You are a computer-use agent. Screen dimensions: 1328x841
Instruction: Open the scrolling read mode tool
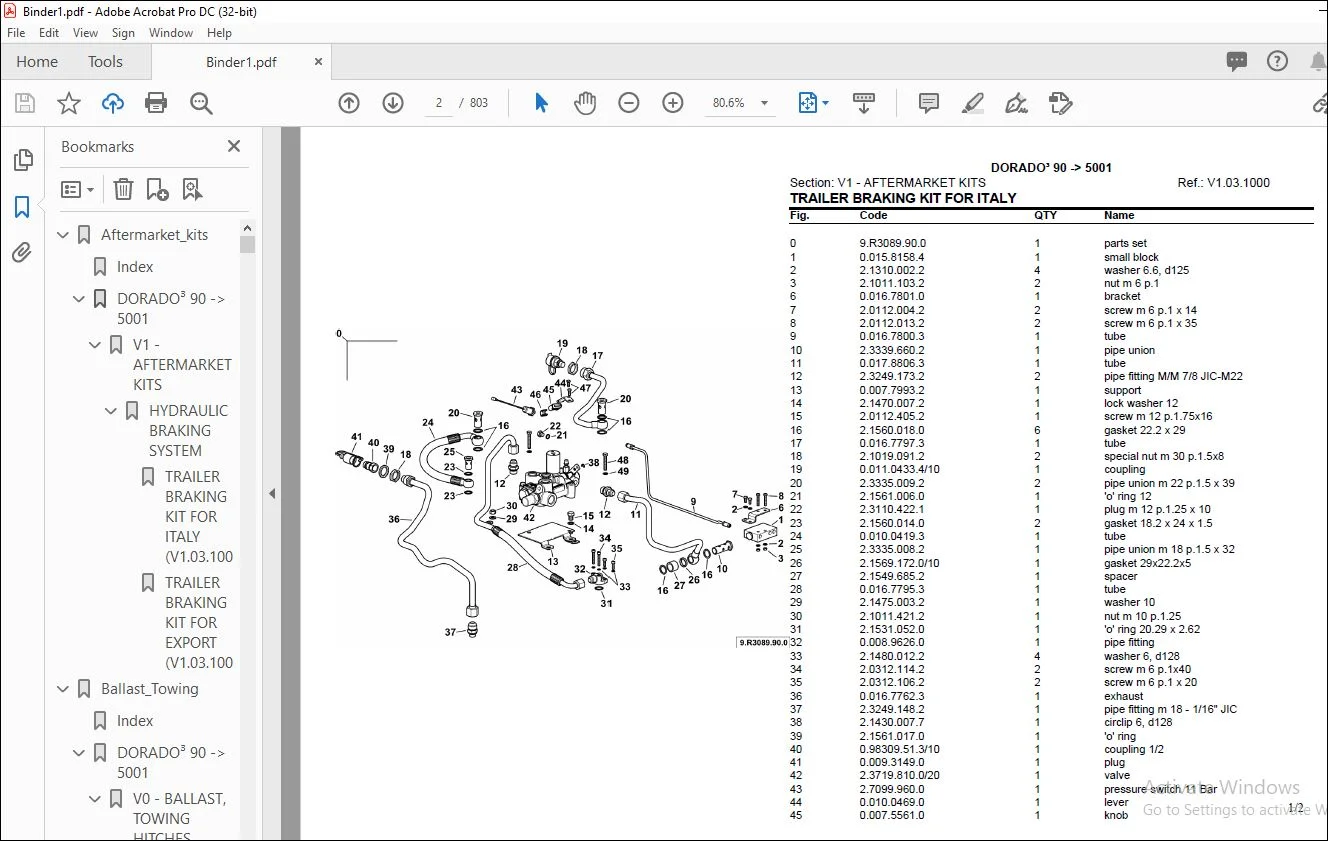(864, 103)
